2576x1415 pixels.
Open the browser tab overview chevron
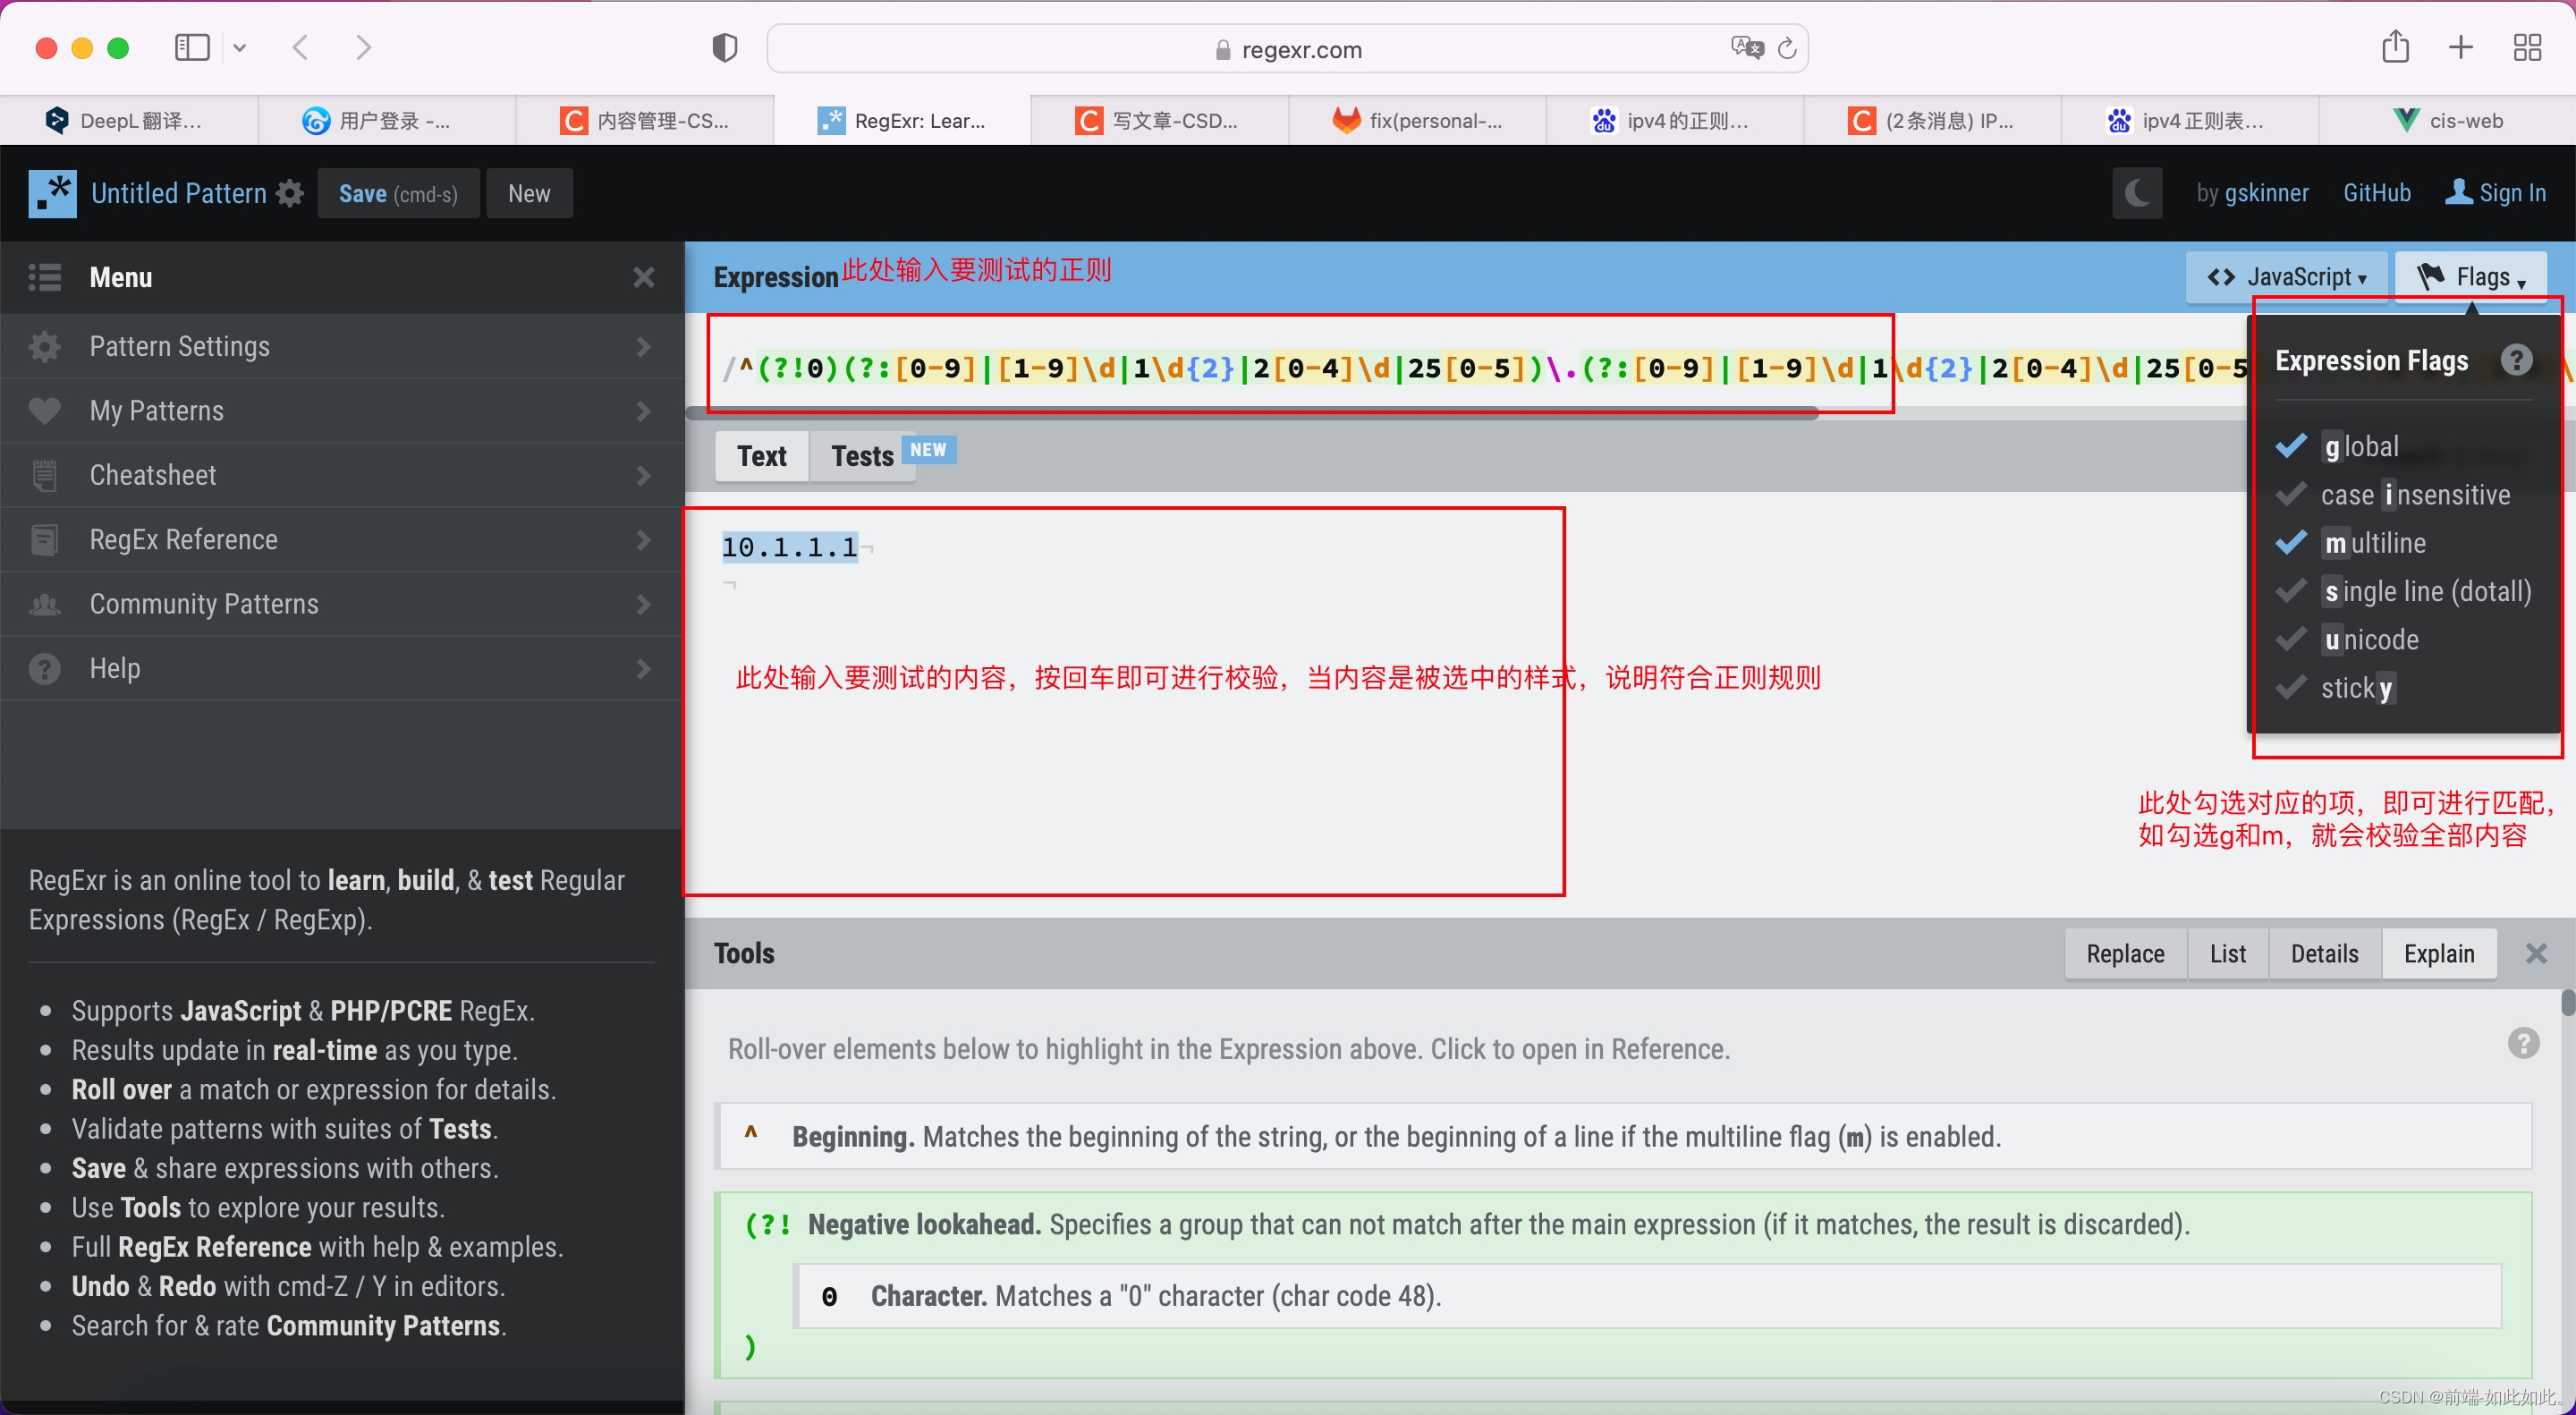coord(240,47)
